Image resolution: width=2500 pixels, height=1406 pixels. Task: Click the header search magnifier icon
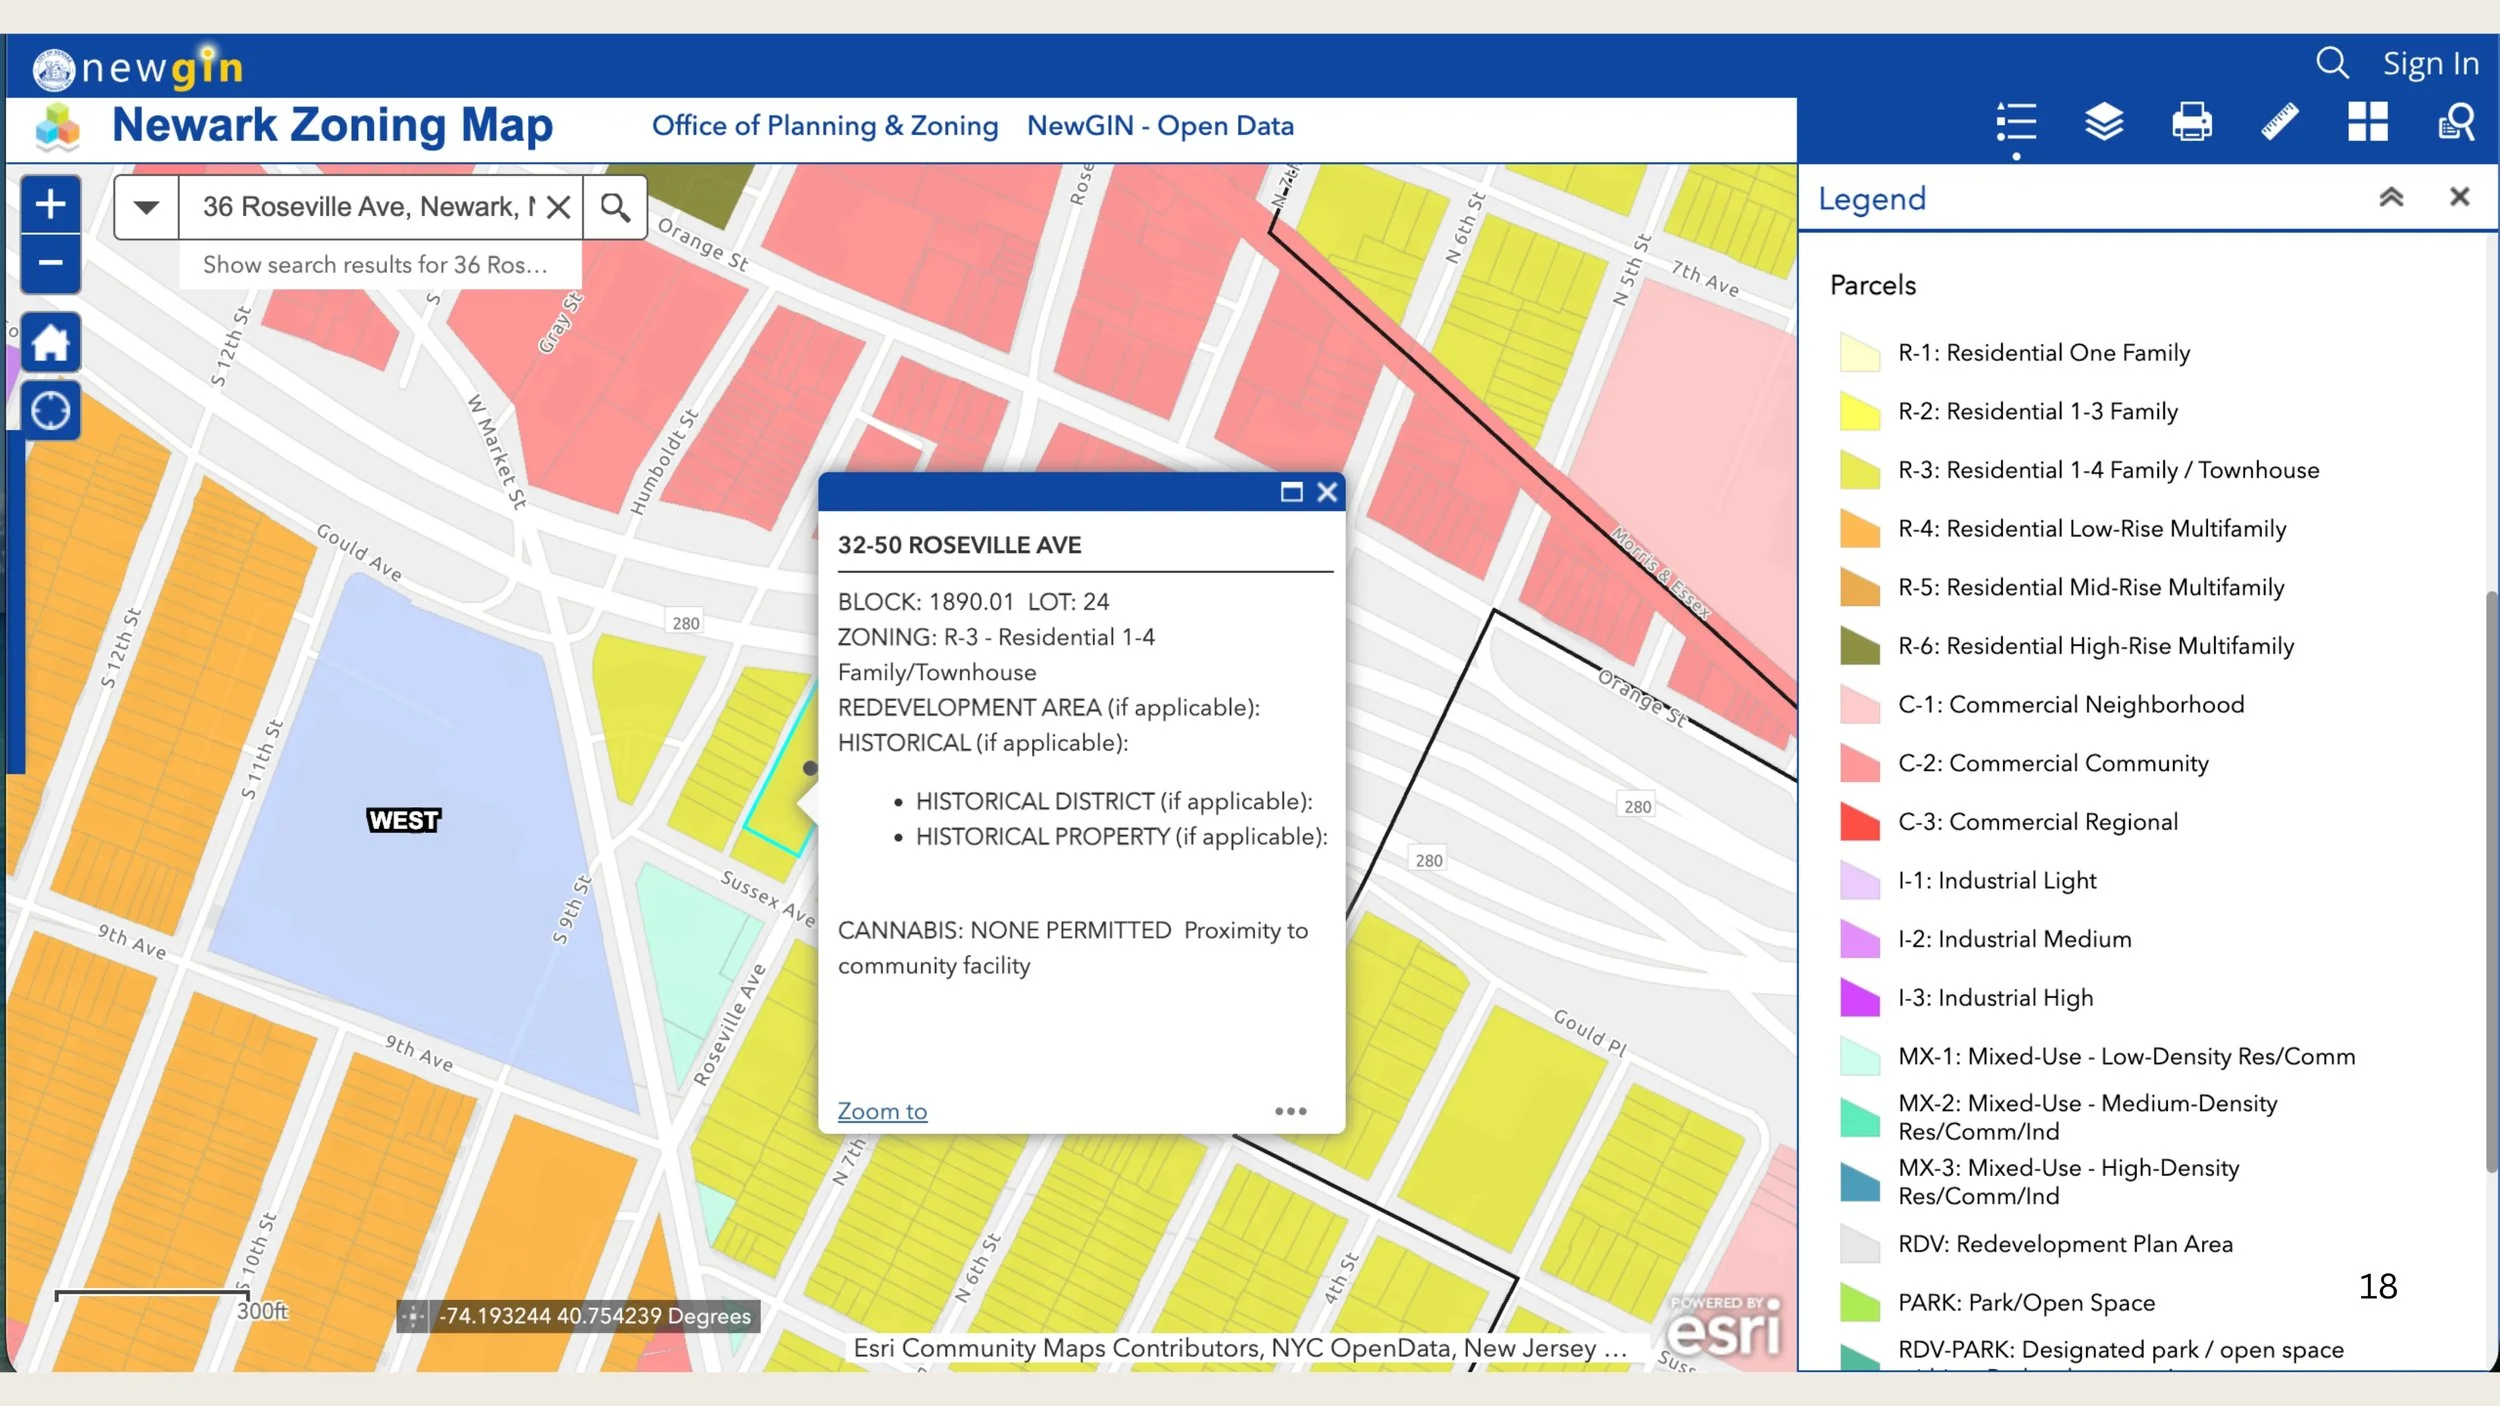2332,63
